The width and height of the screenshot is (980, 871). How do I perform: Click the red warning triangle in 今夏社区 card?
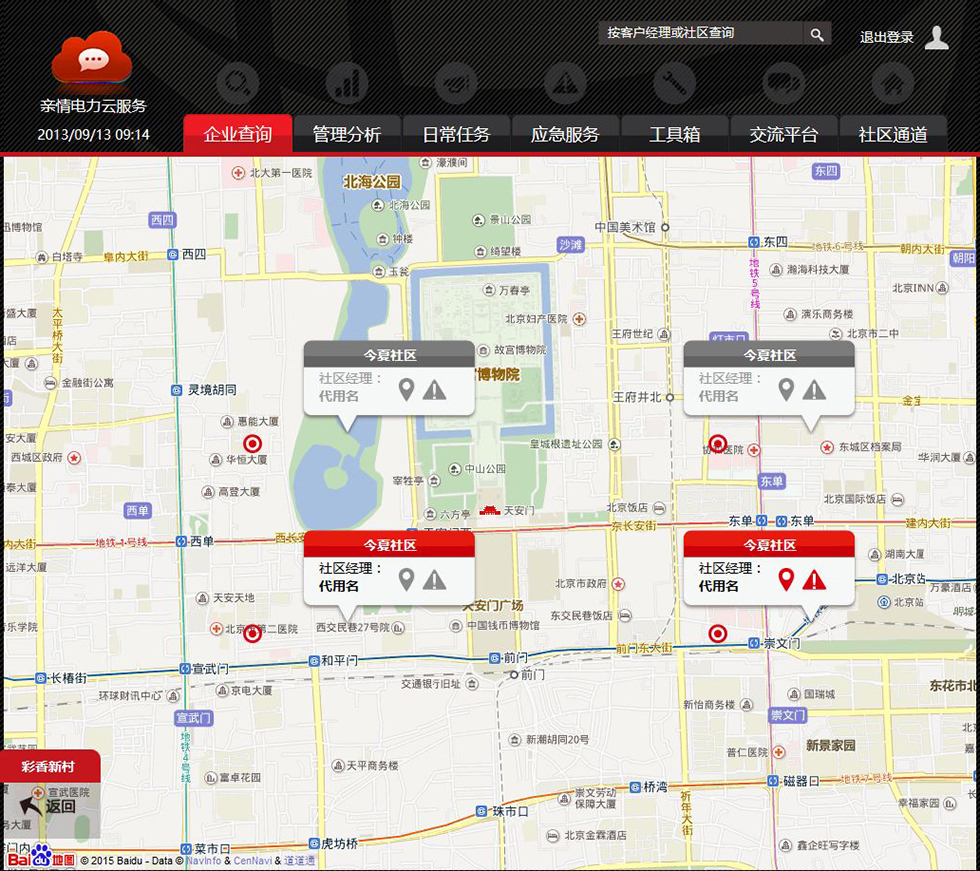814,580
